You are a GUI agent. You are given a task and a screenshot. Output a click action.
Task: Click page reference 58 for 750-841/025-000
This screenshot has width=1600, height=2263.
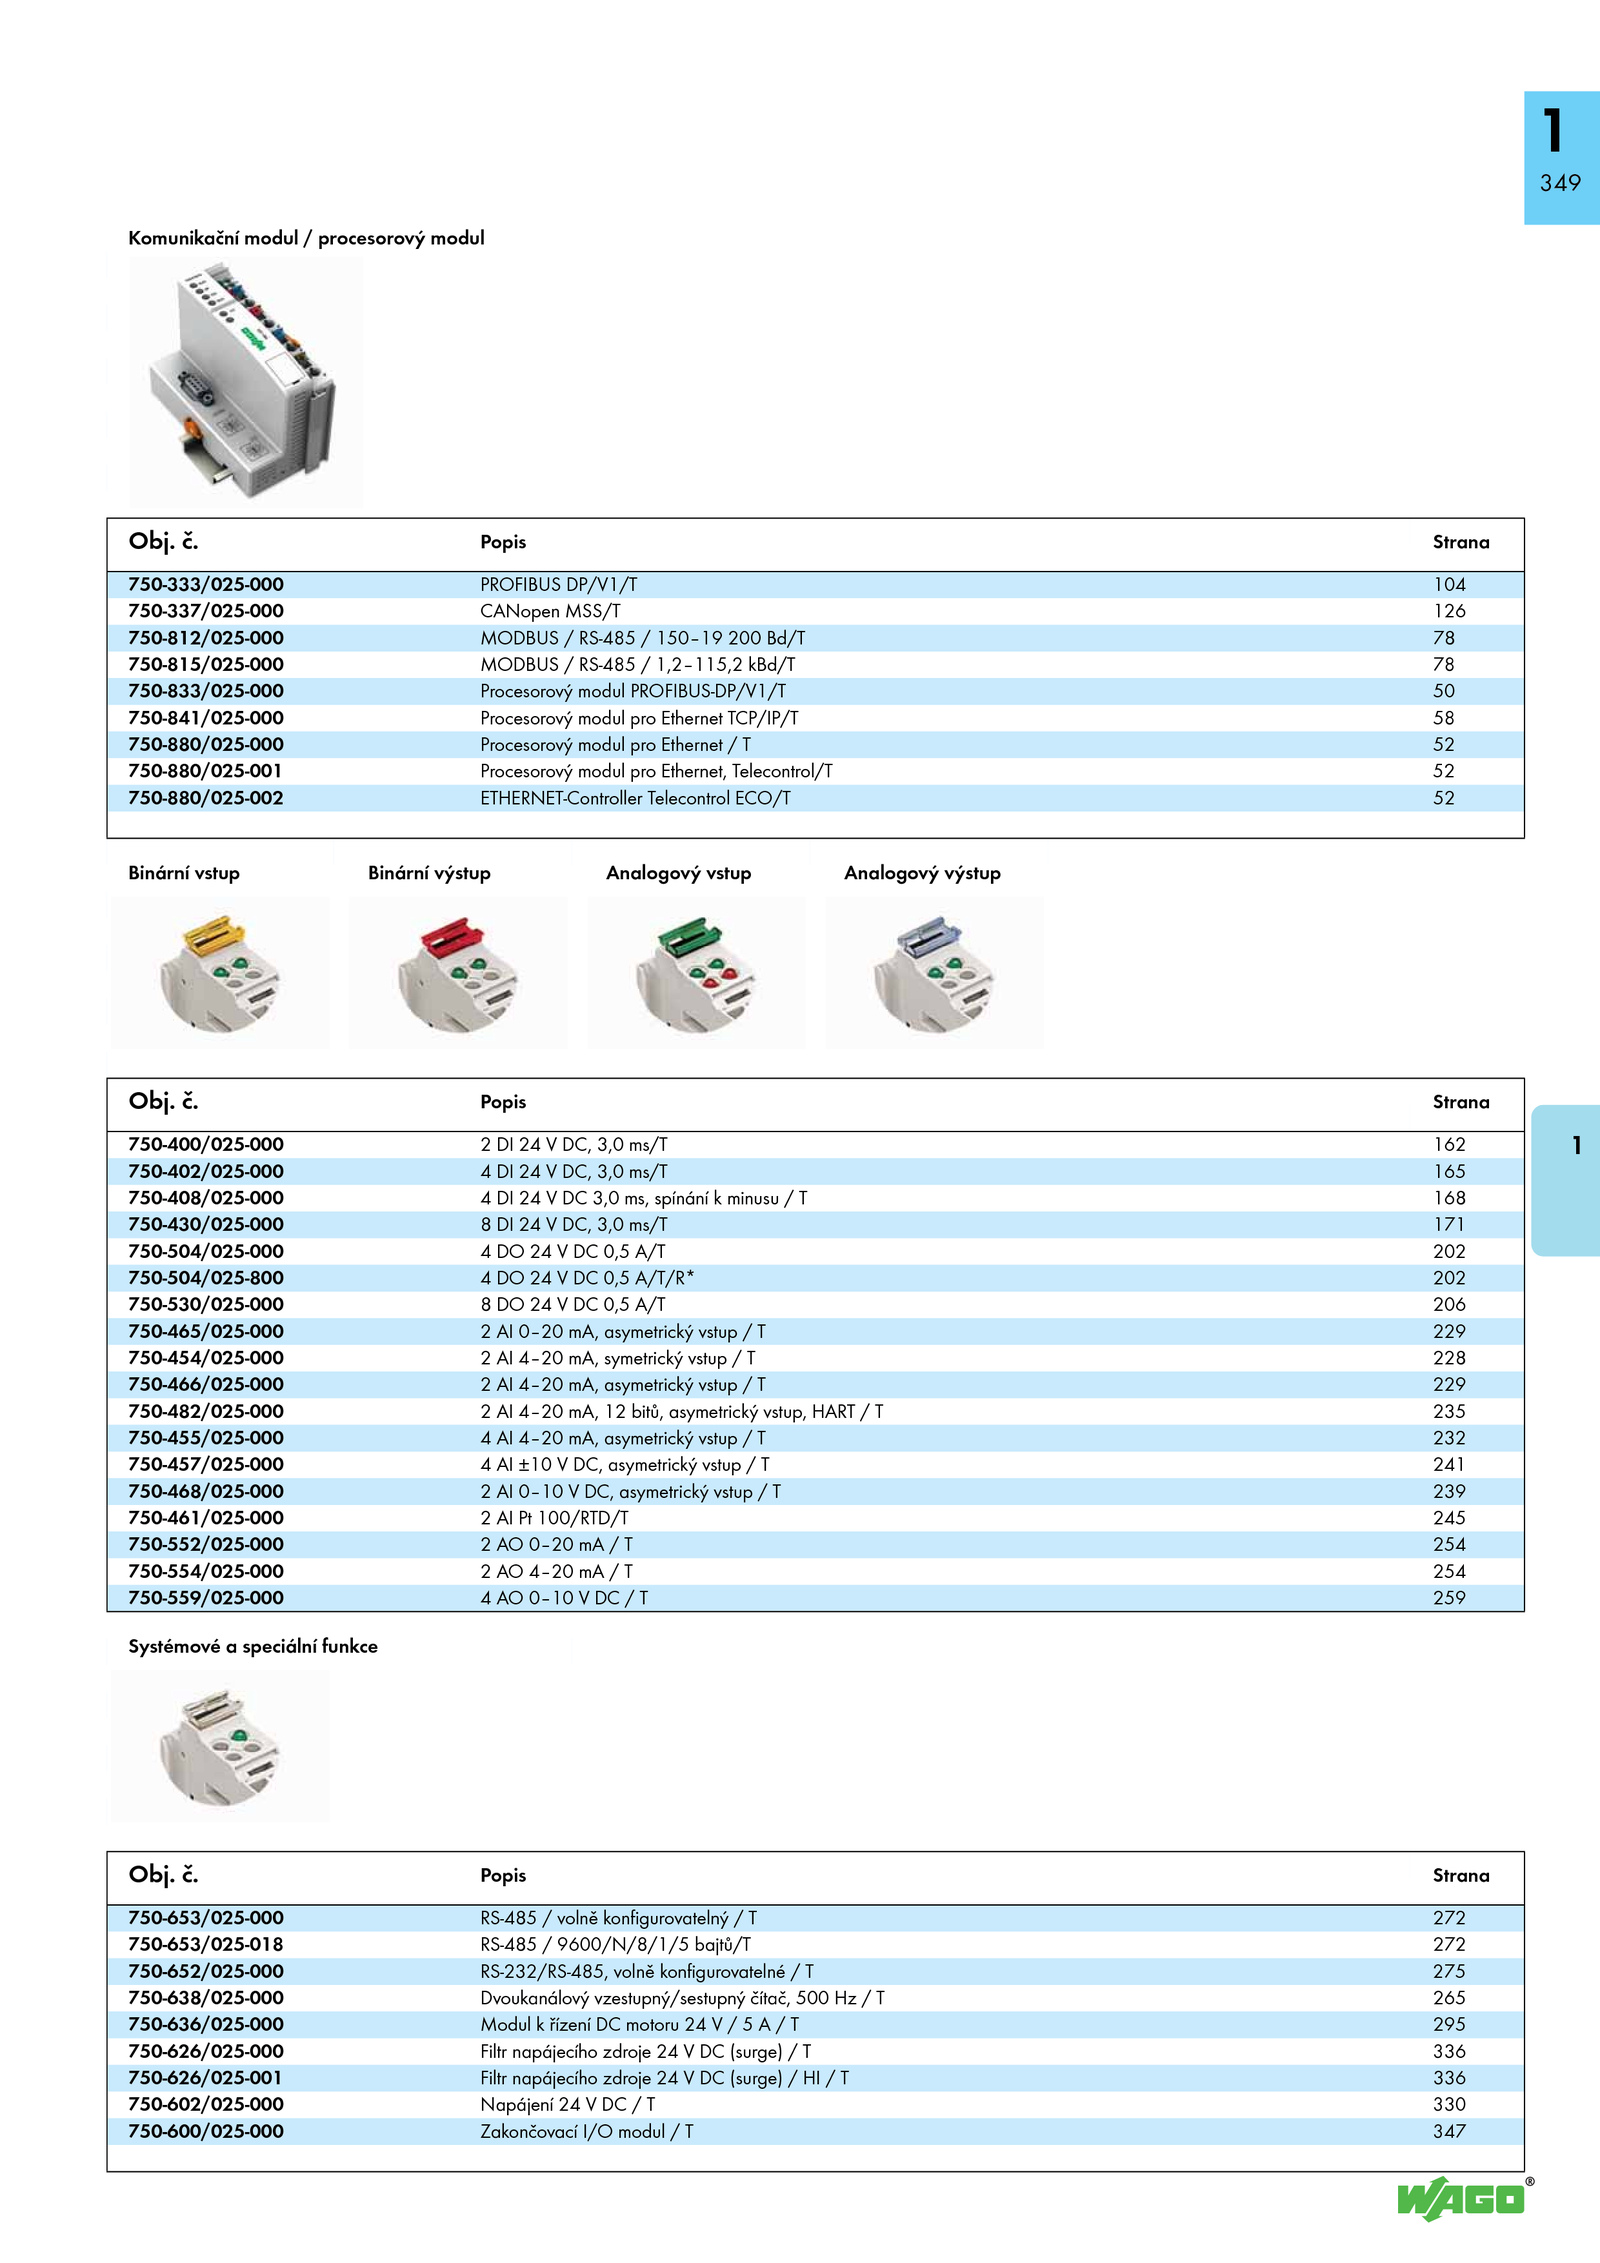[x=1444, y=718]
